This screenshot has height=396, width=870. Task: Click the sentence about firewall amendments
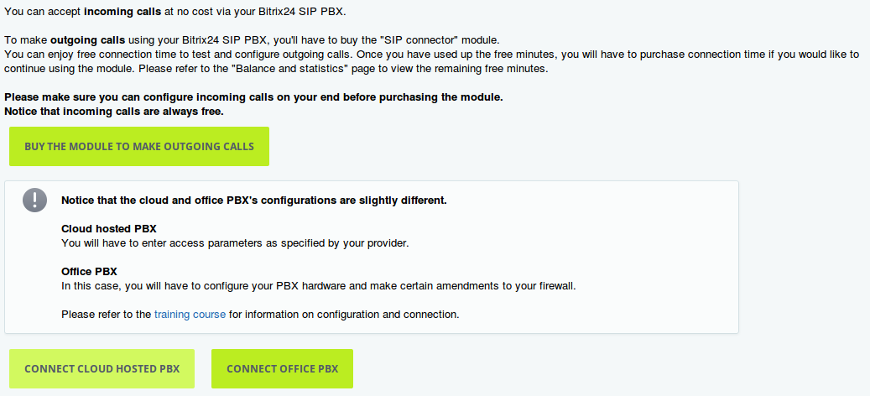pos(318,286)
